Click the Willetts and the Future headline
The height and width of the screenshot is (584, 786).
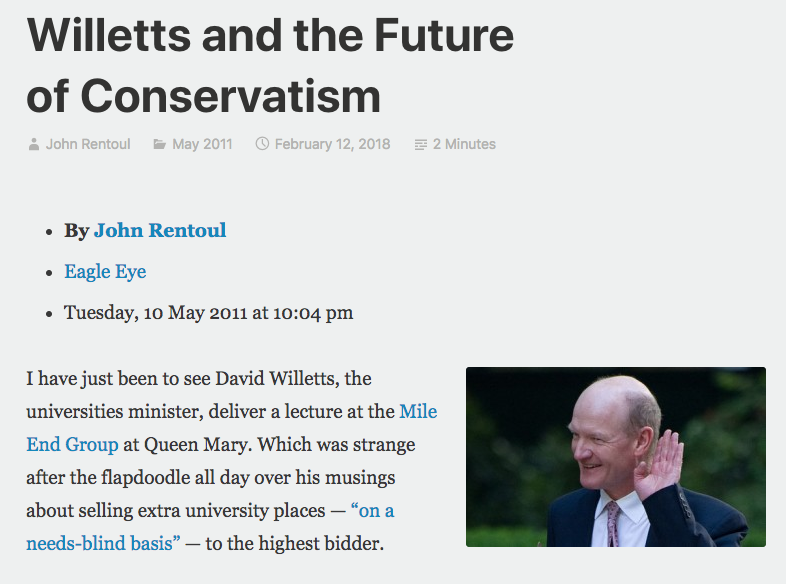[270, 36]
